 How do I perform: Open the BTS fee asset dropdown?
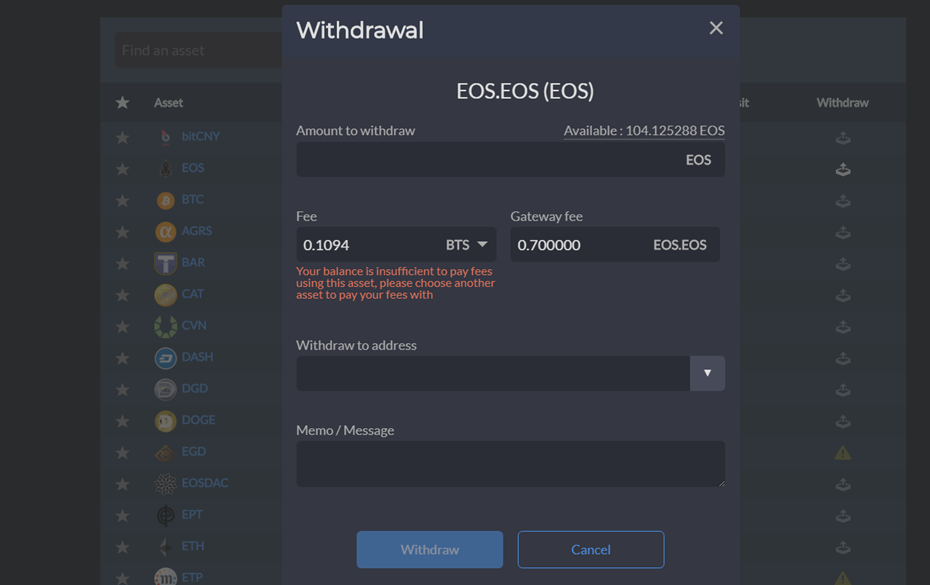pos(467,244)
